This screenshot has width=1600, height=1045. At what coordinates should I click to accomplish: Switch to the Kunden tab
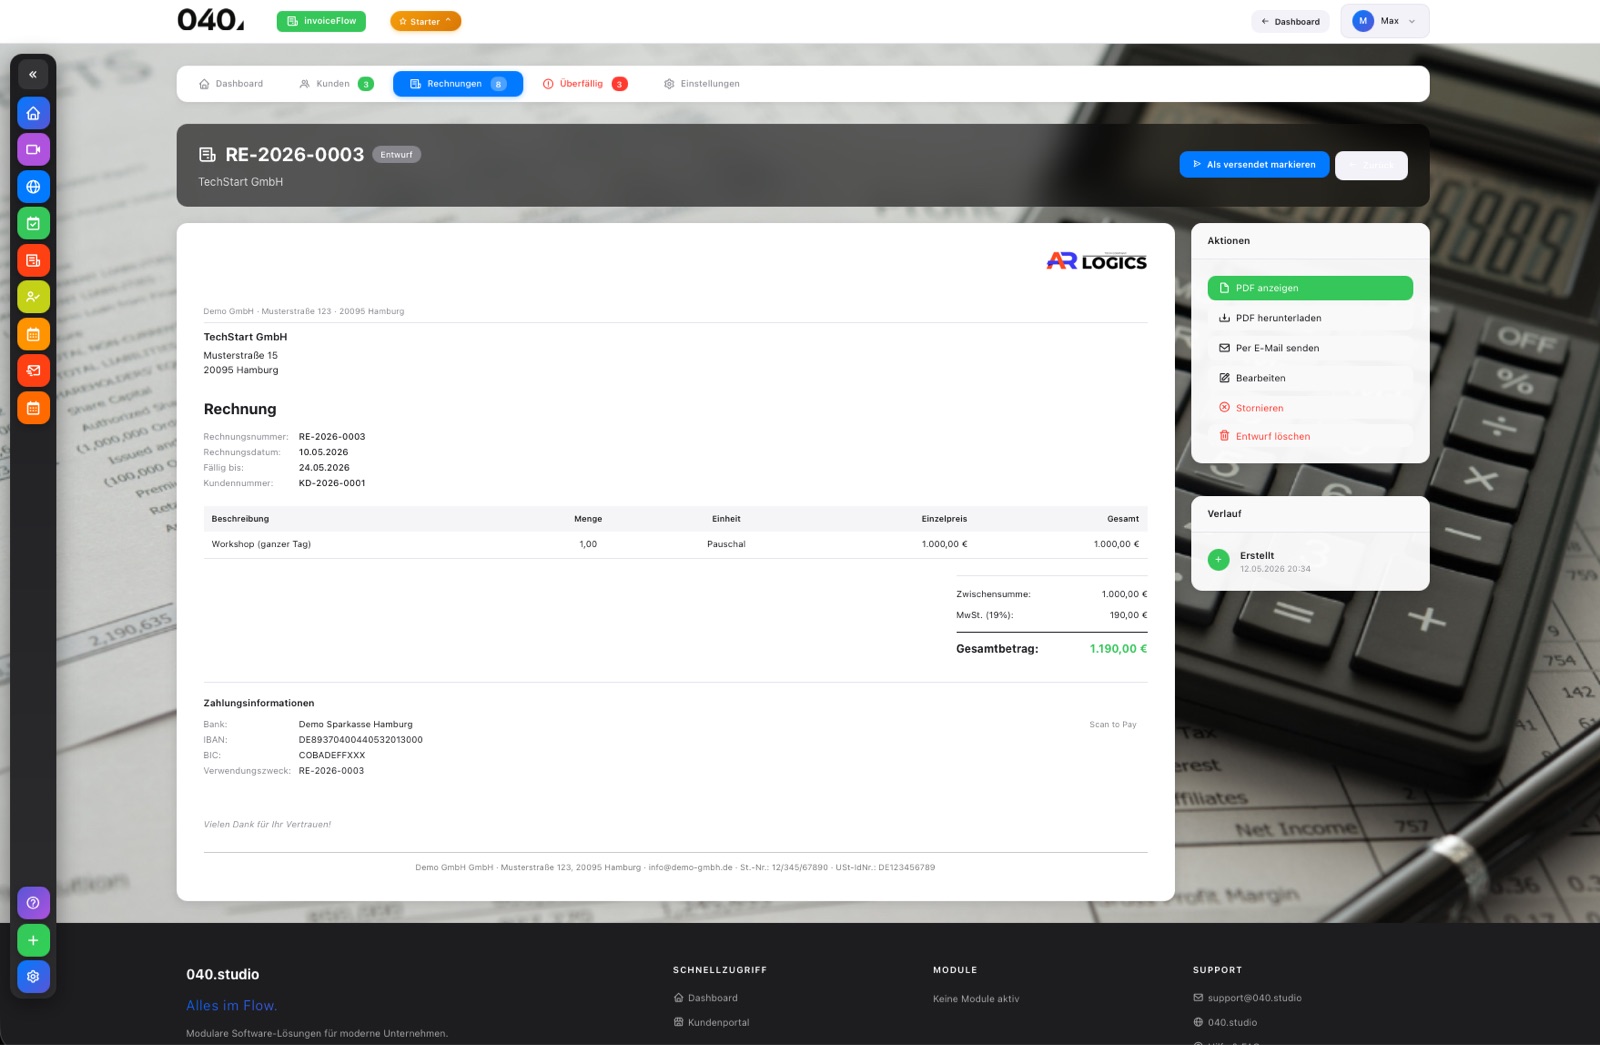(336, 84)
